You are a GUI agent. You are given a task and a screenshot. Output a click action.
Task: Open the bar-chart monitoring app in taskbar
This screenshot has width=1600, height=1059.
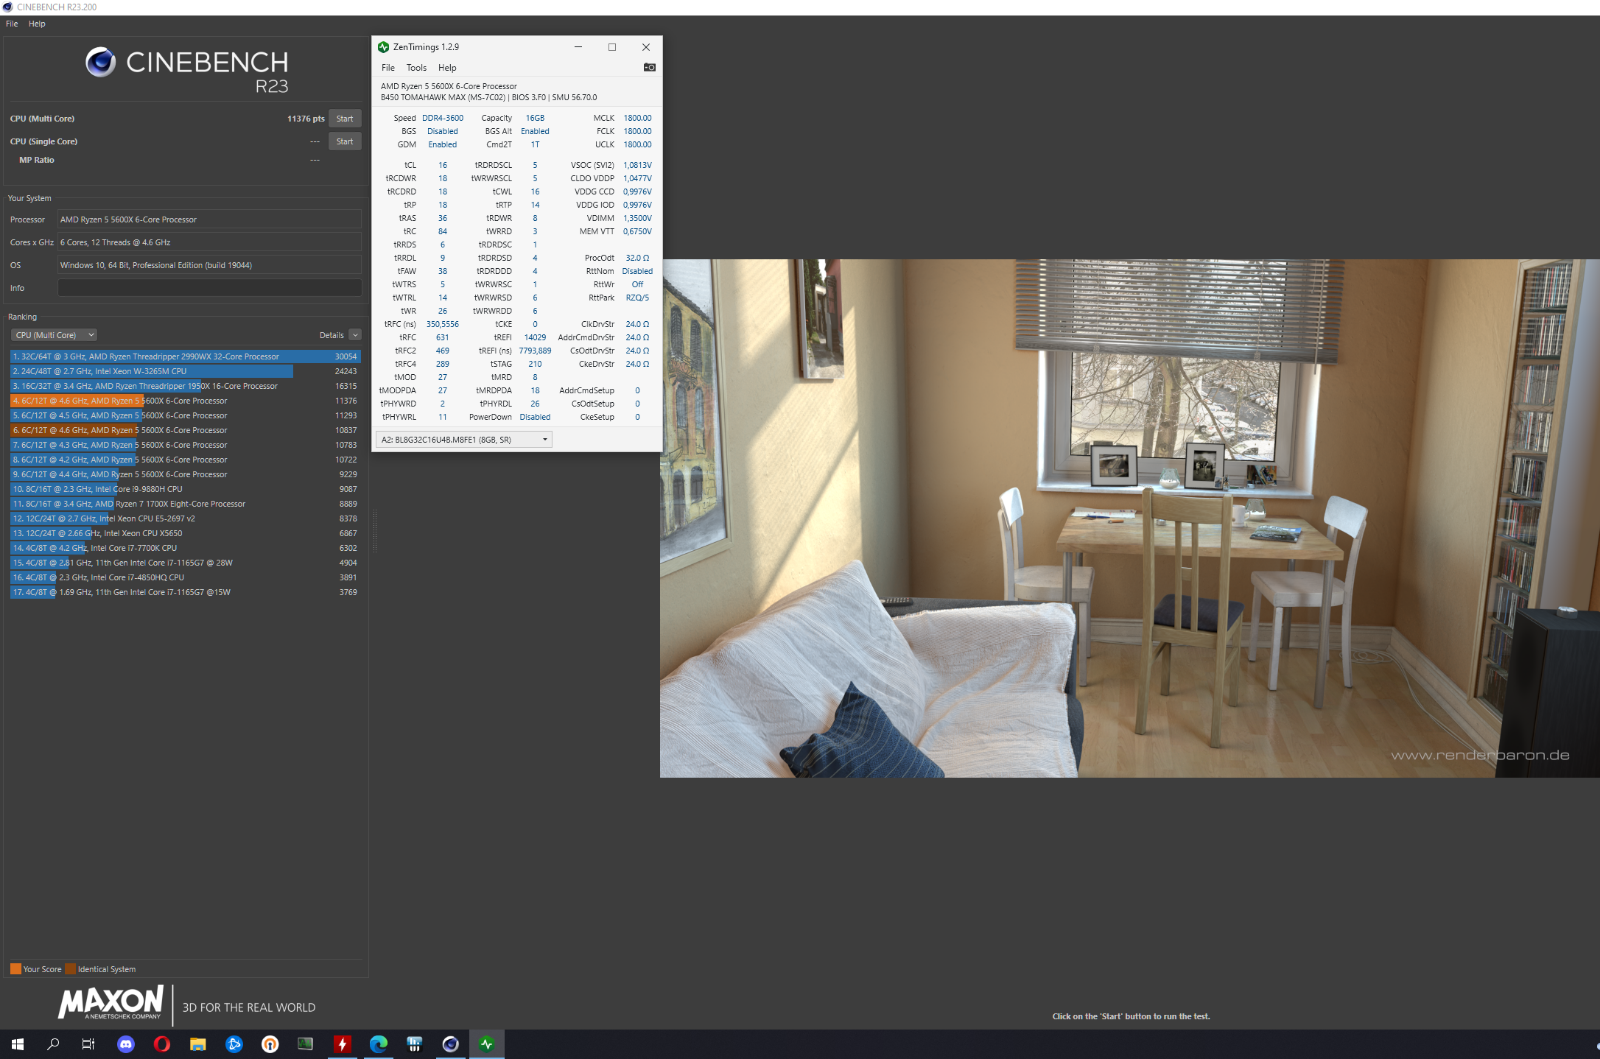pos(414,1044)
